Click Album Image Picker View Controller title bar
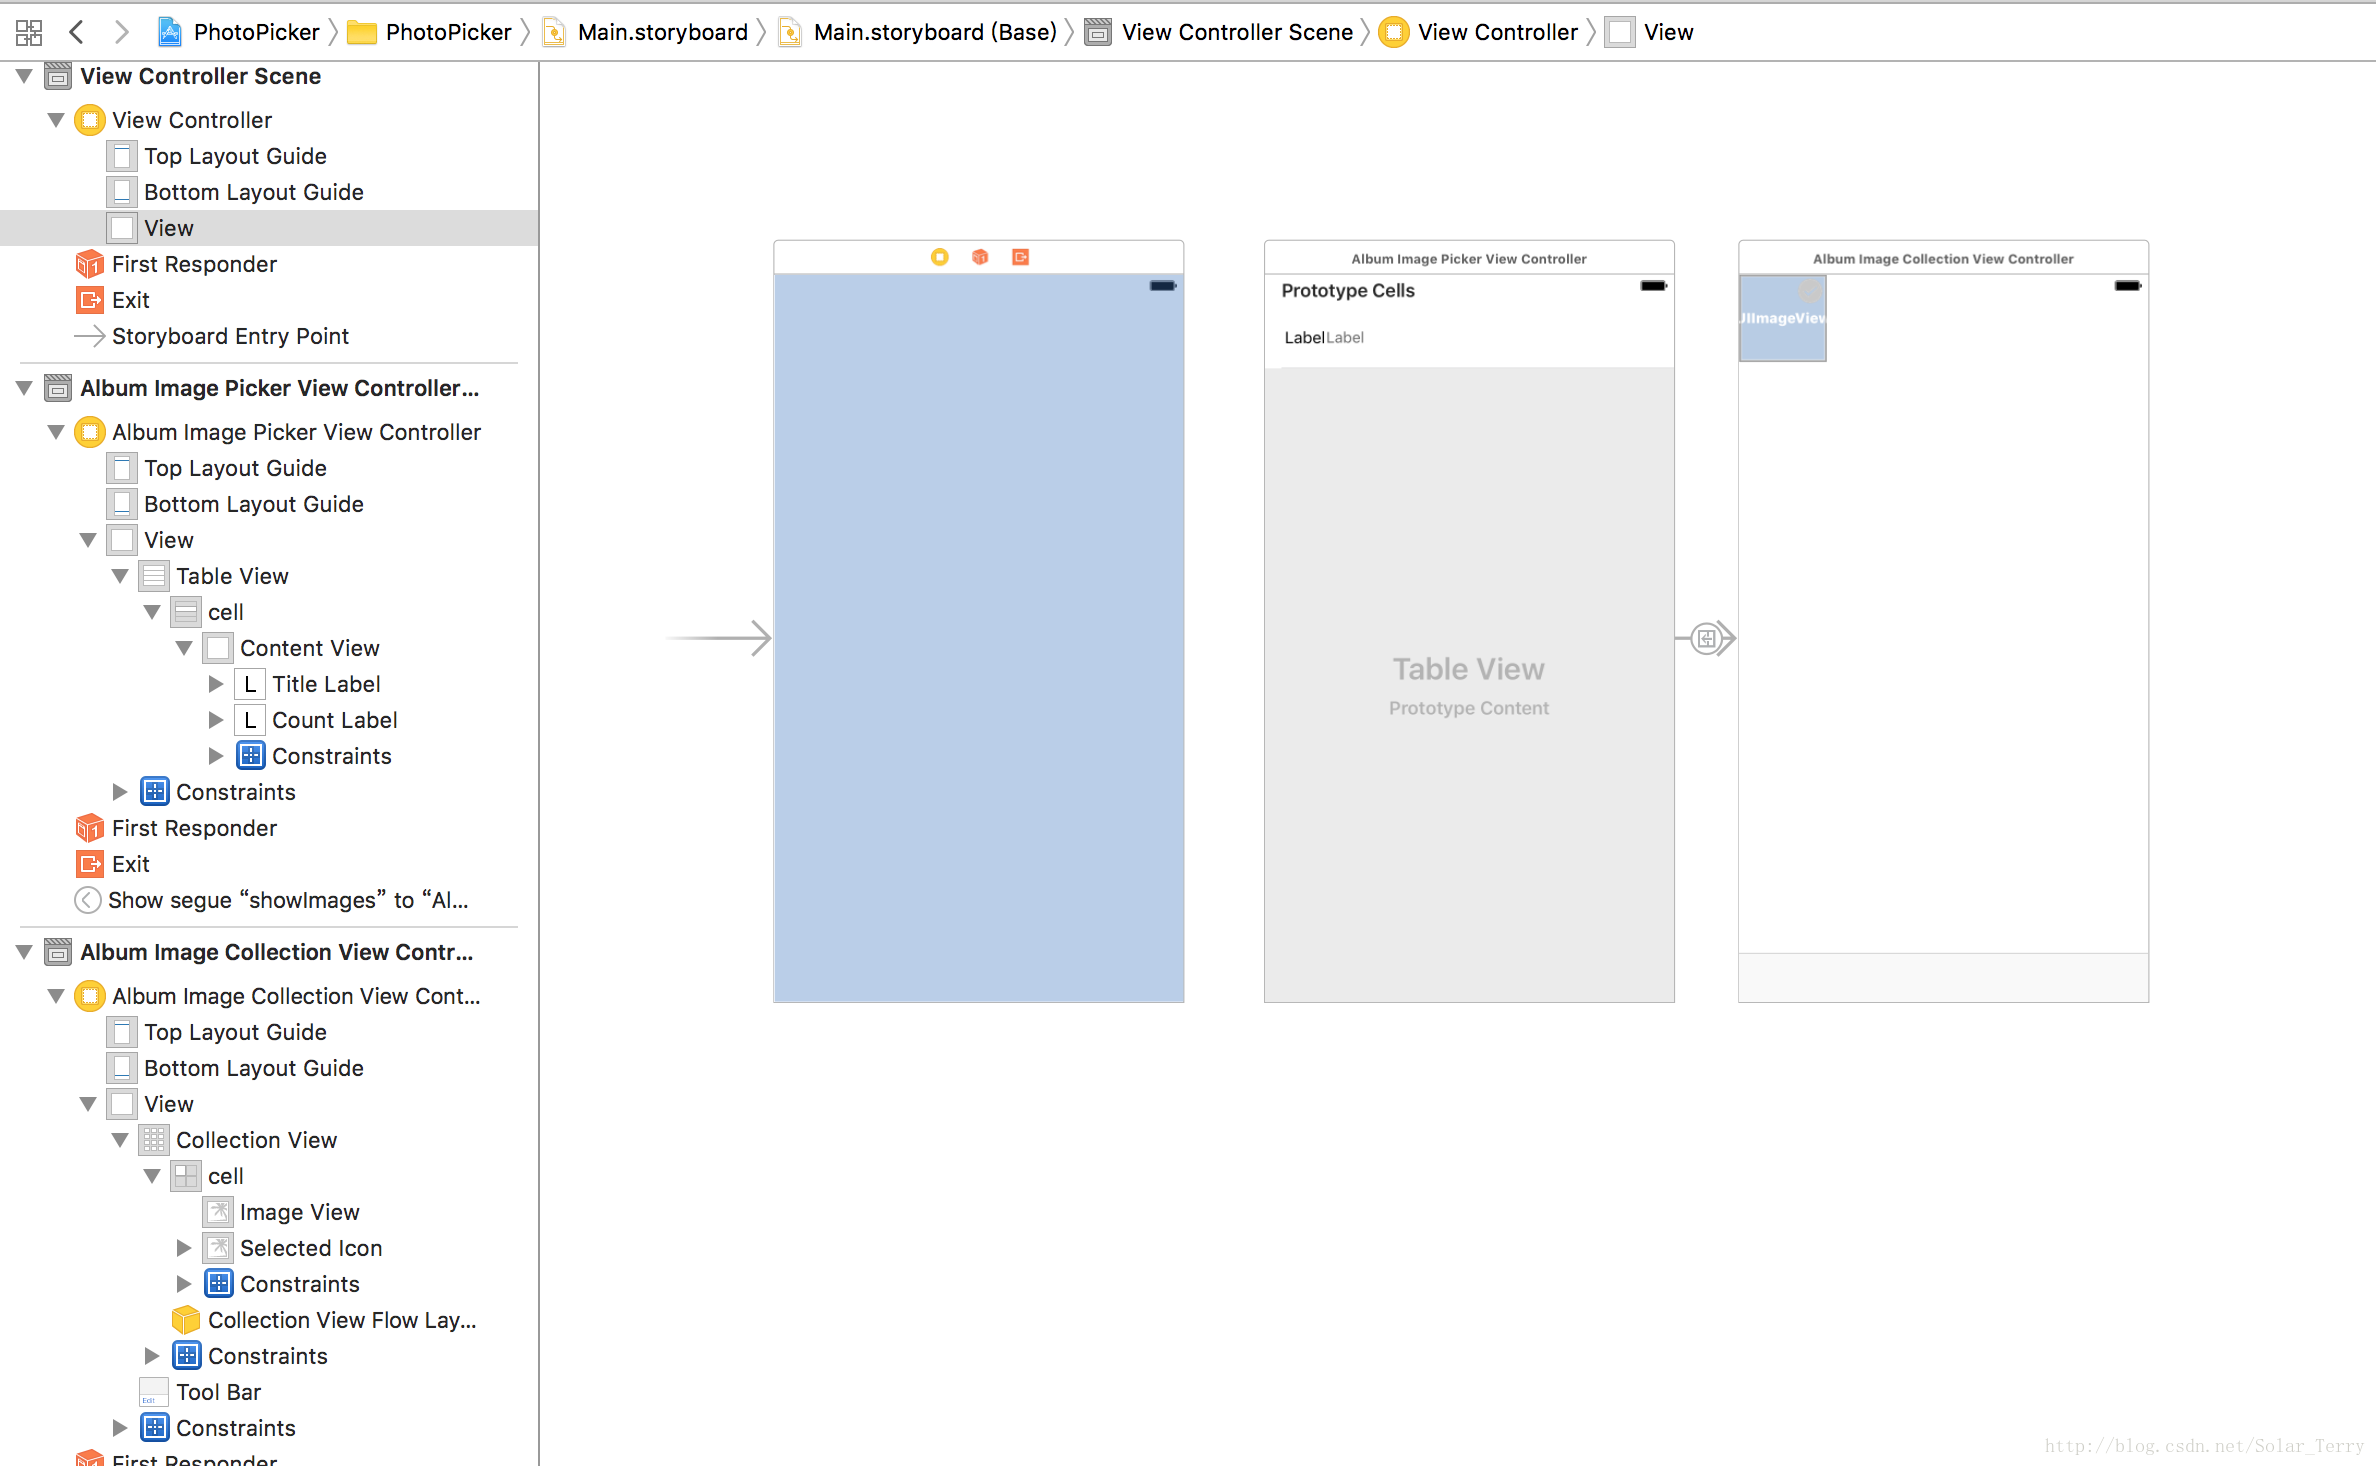The image size is (2376, 1466). (x=1469, y=258)
